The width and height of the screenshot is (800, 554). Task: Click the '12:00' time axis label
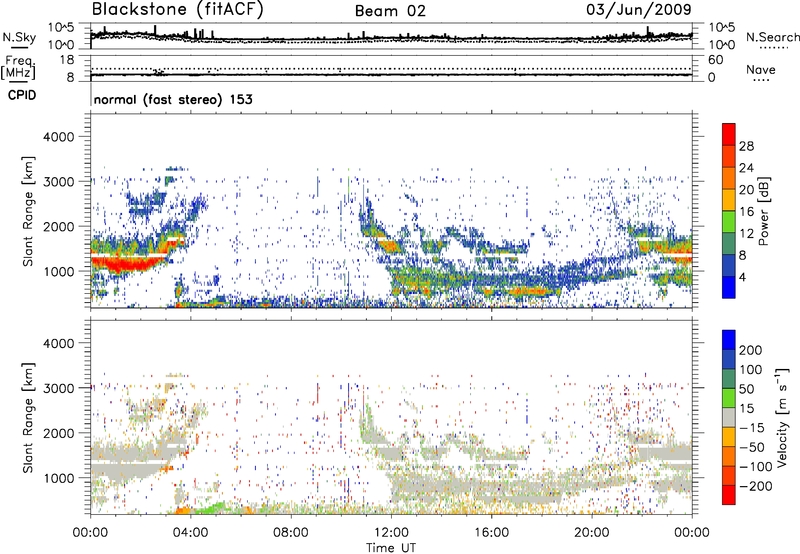pyautogui.click(x=391, y=533)
